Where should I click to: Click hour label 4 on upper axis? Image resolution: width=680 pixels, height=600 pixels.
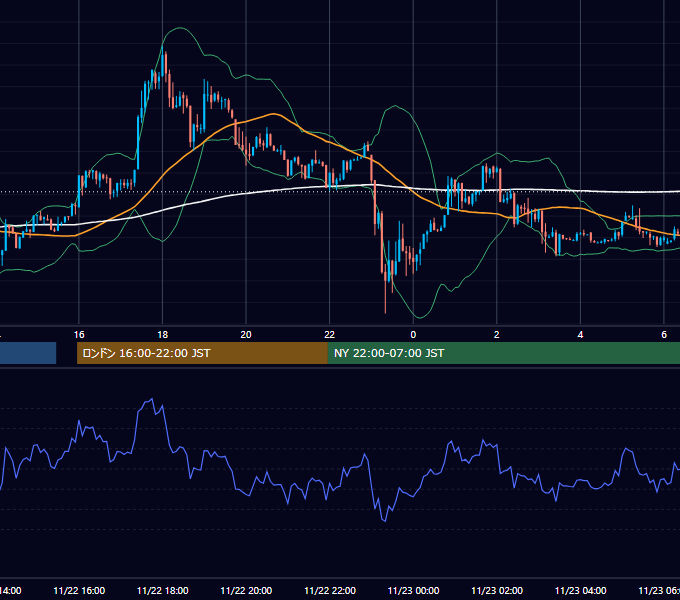point(580,335)
